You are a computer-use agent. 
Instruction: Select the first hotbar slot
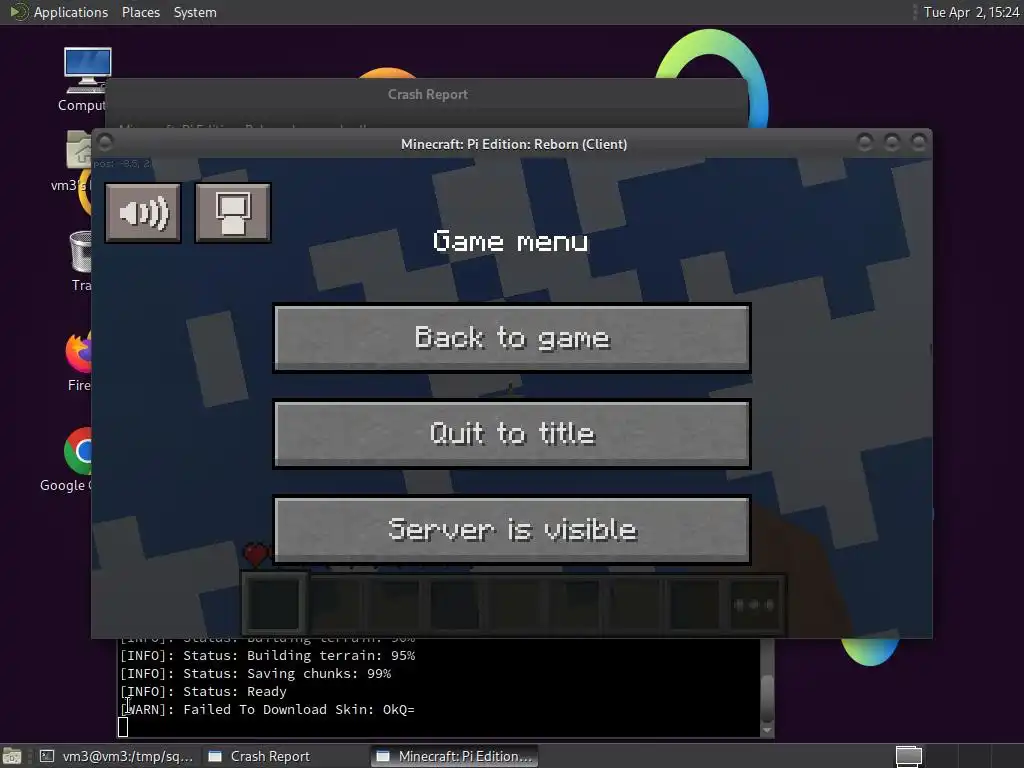point(274,605)
